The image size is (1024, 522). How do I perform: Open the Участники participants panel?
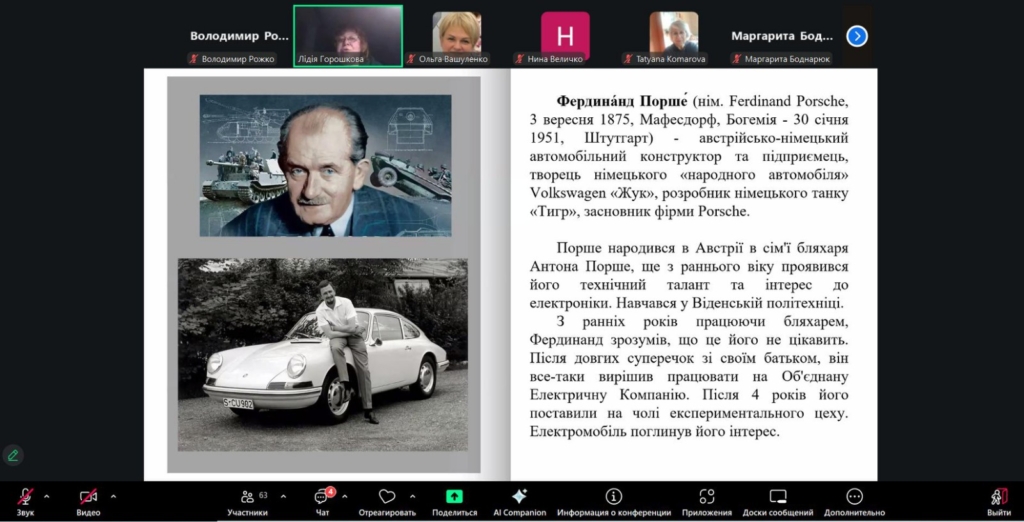click(x=247, y=498)
